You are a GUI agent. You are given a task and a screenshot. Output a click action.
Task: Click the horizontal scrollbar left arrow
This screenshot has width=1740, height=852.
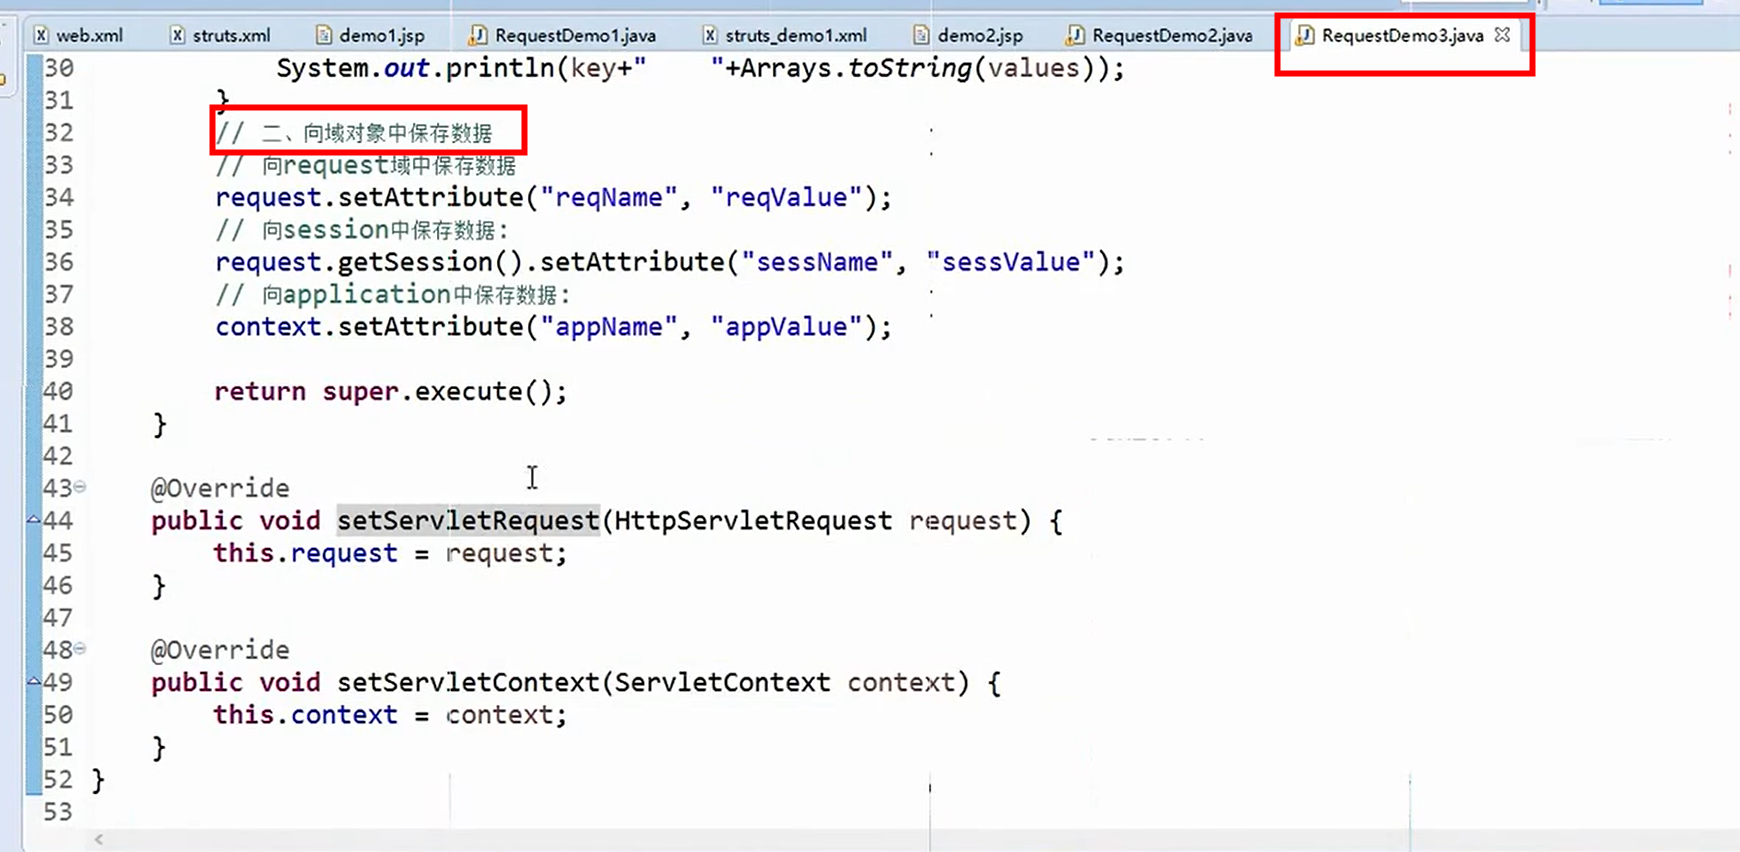(98, 839)
